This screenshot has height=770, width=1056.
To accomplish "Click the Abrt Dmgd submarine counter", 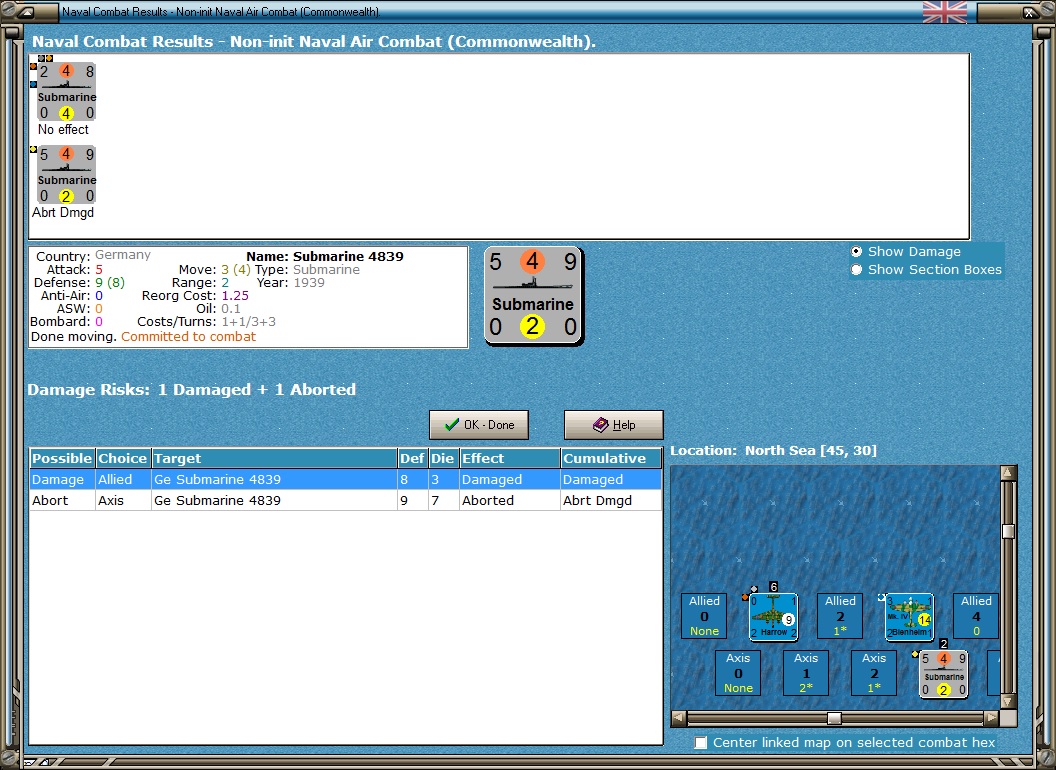I will (x=67, y=175).
